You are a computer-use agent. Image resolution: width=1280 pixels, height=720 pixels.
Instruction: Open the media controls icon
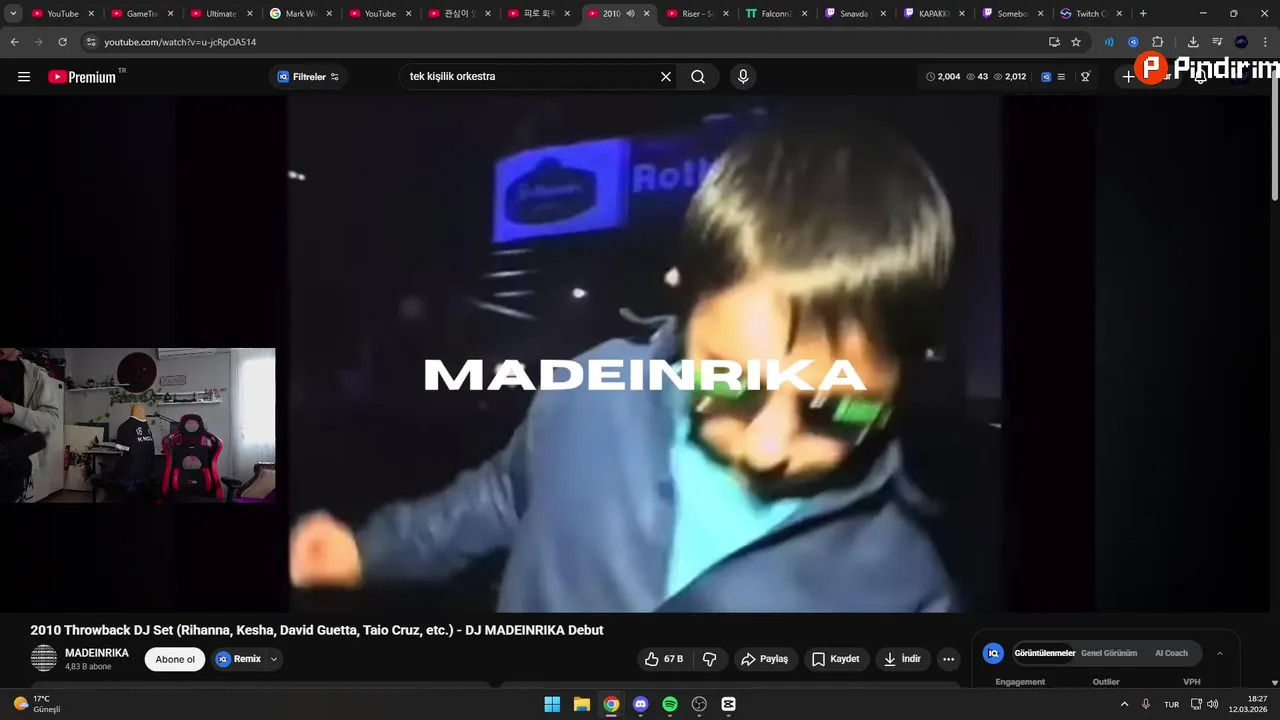pyautogui.click(x=1217, y=42)
